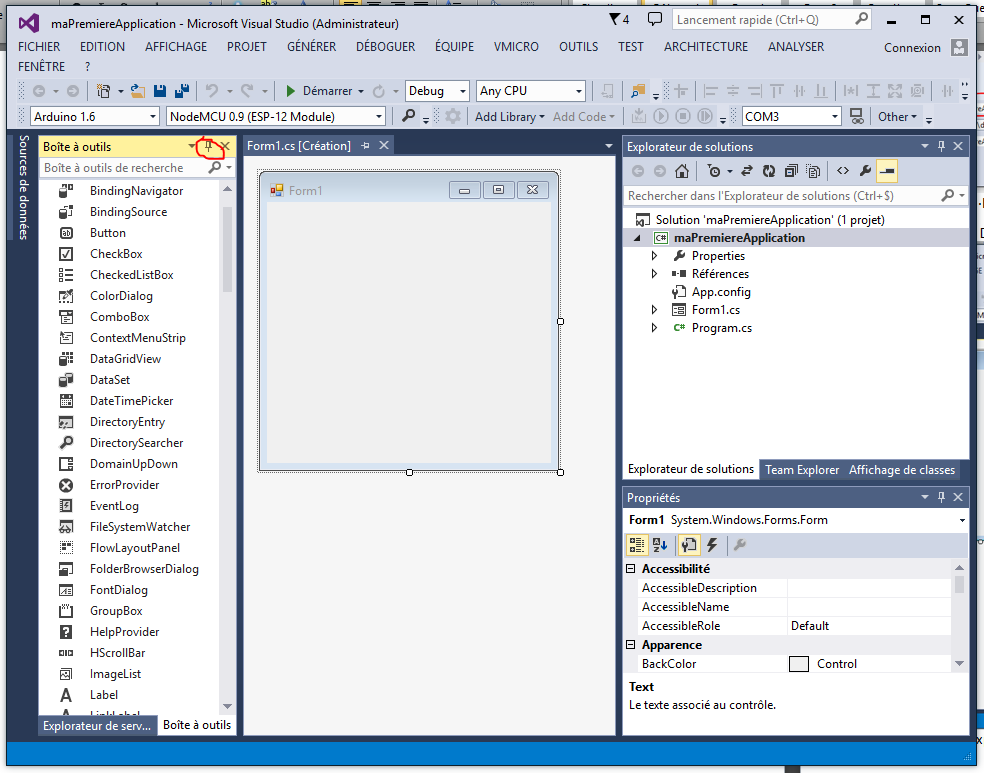Select the ComboBox control in toolbox
This screenshot has width=984, height=773.
click(119, 317)
